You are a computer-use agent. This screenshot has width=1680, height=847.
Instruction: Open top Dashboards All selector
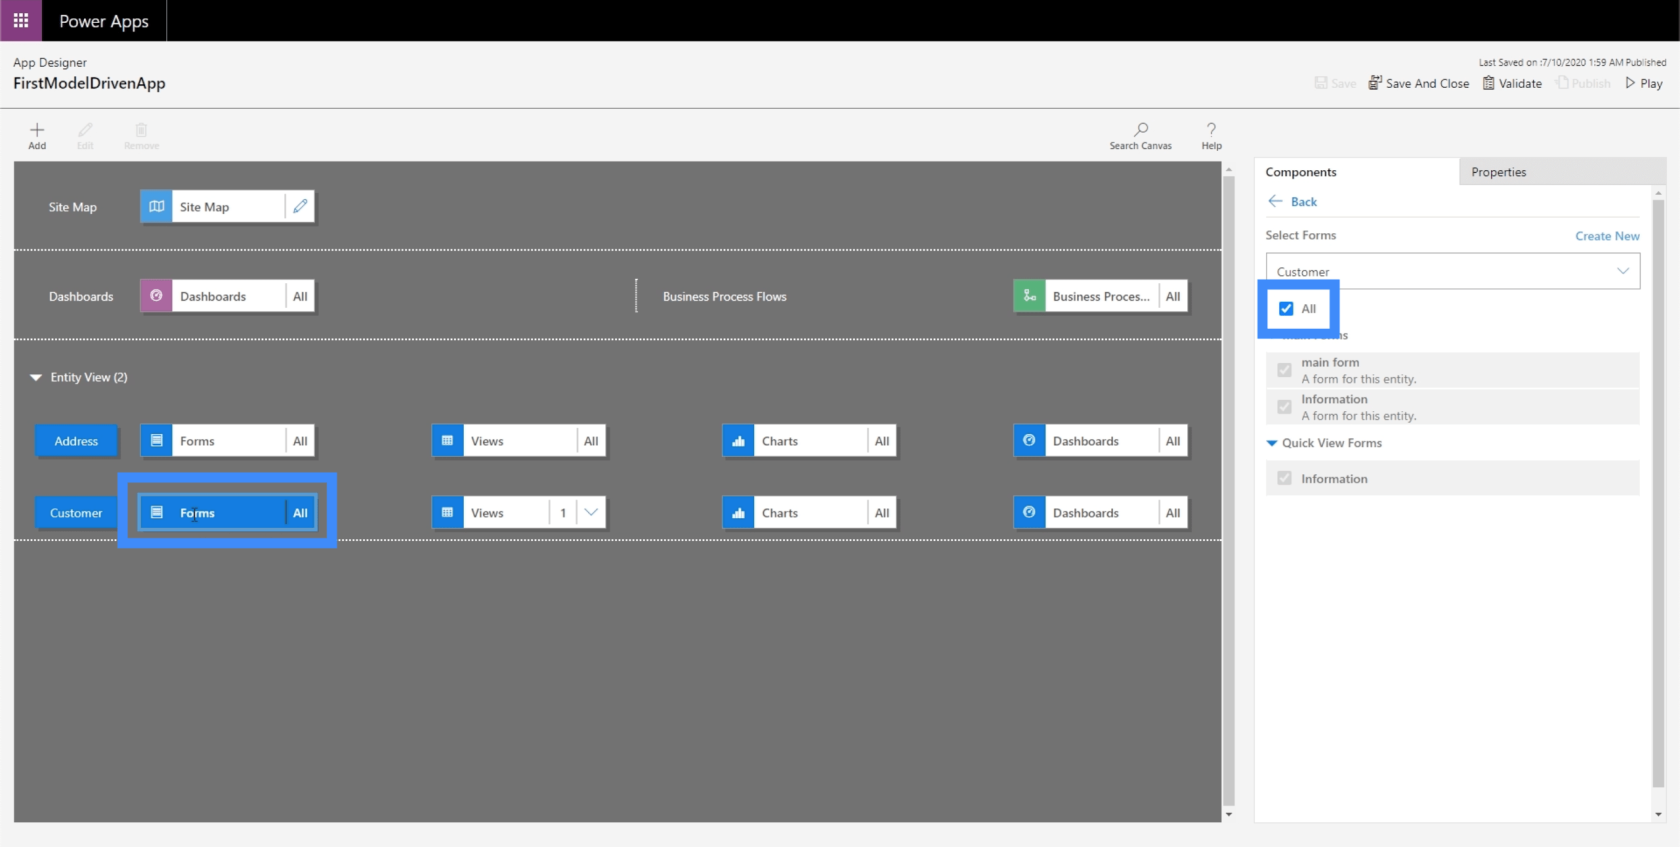click(300, 296)
